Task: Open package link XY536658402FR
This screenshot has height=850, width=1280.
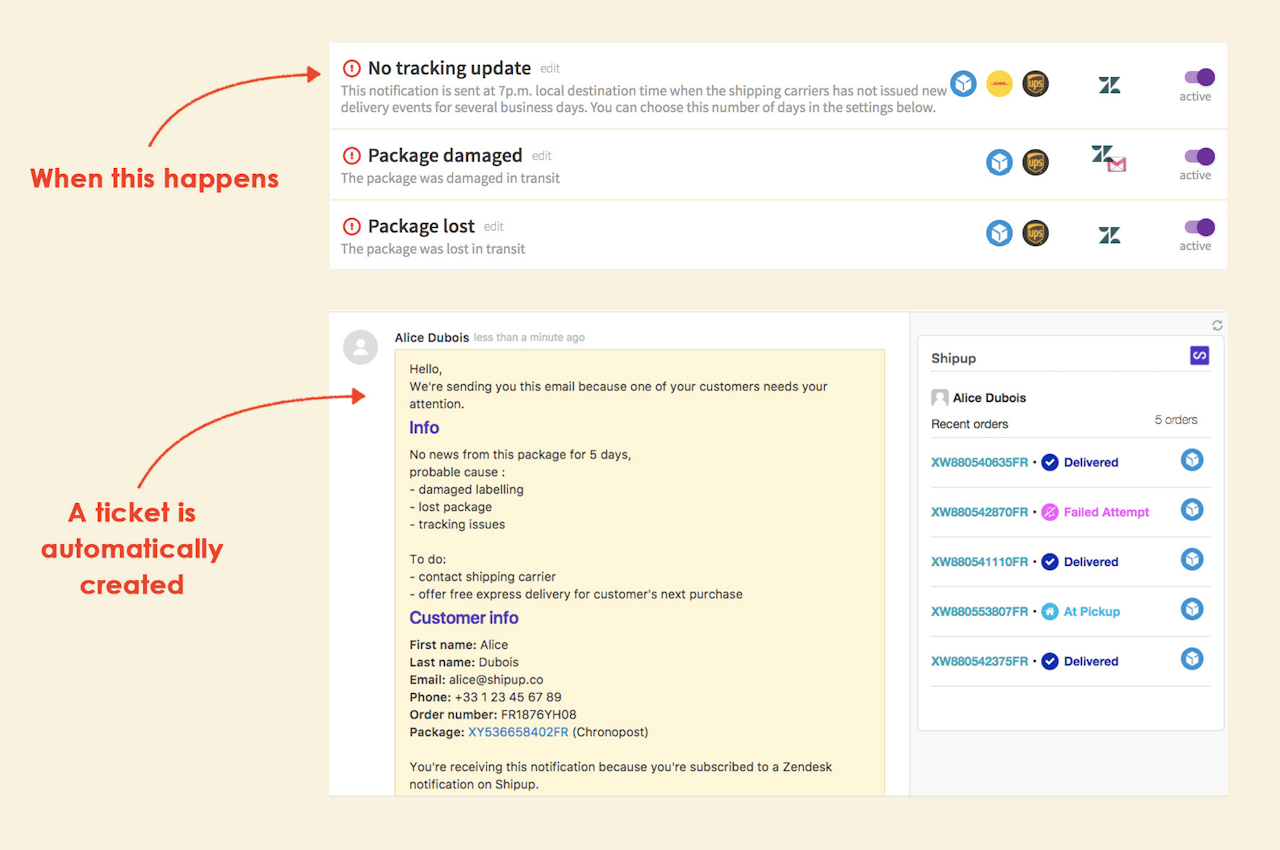Action: (x=518, y=732)
